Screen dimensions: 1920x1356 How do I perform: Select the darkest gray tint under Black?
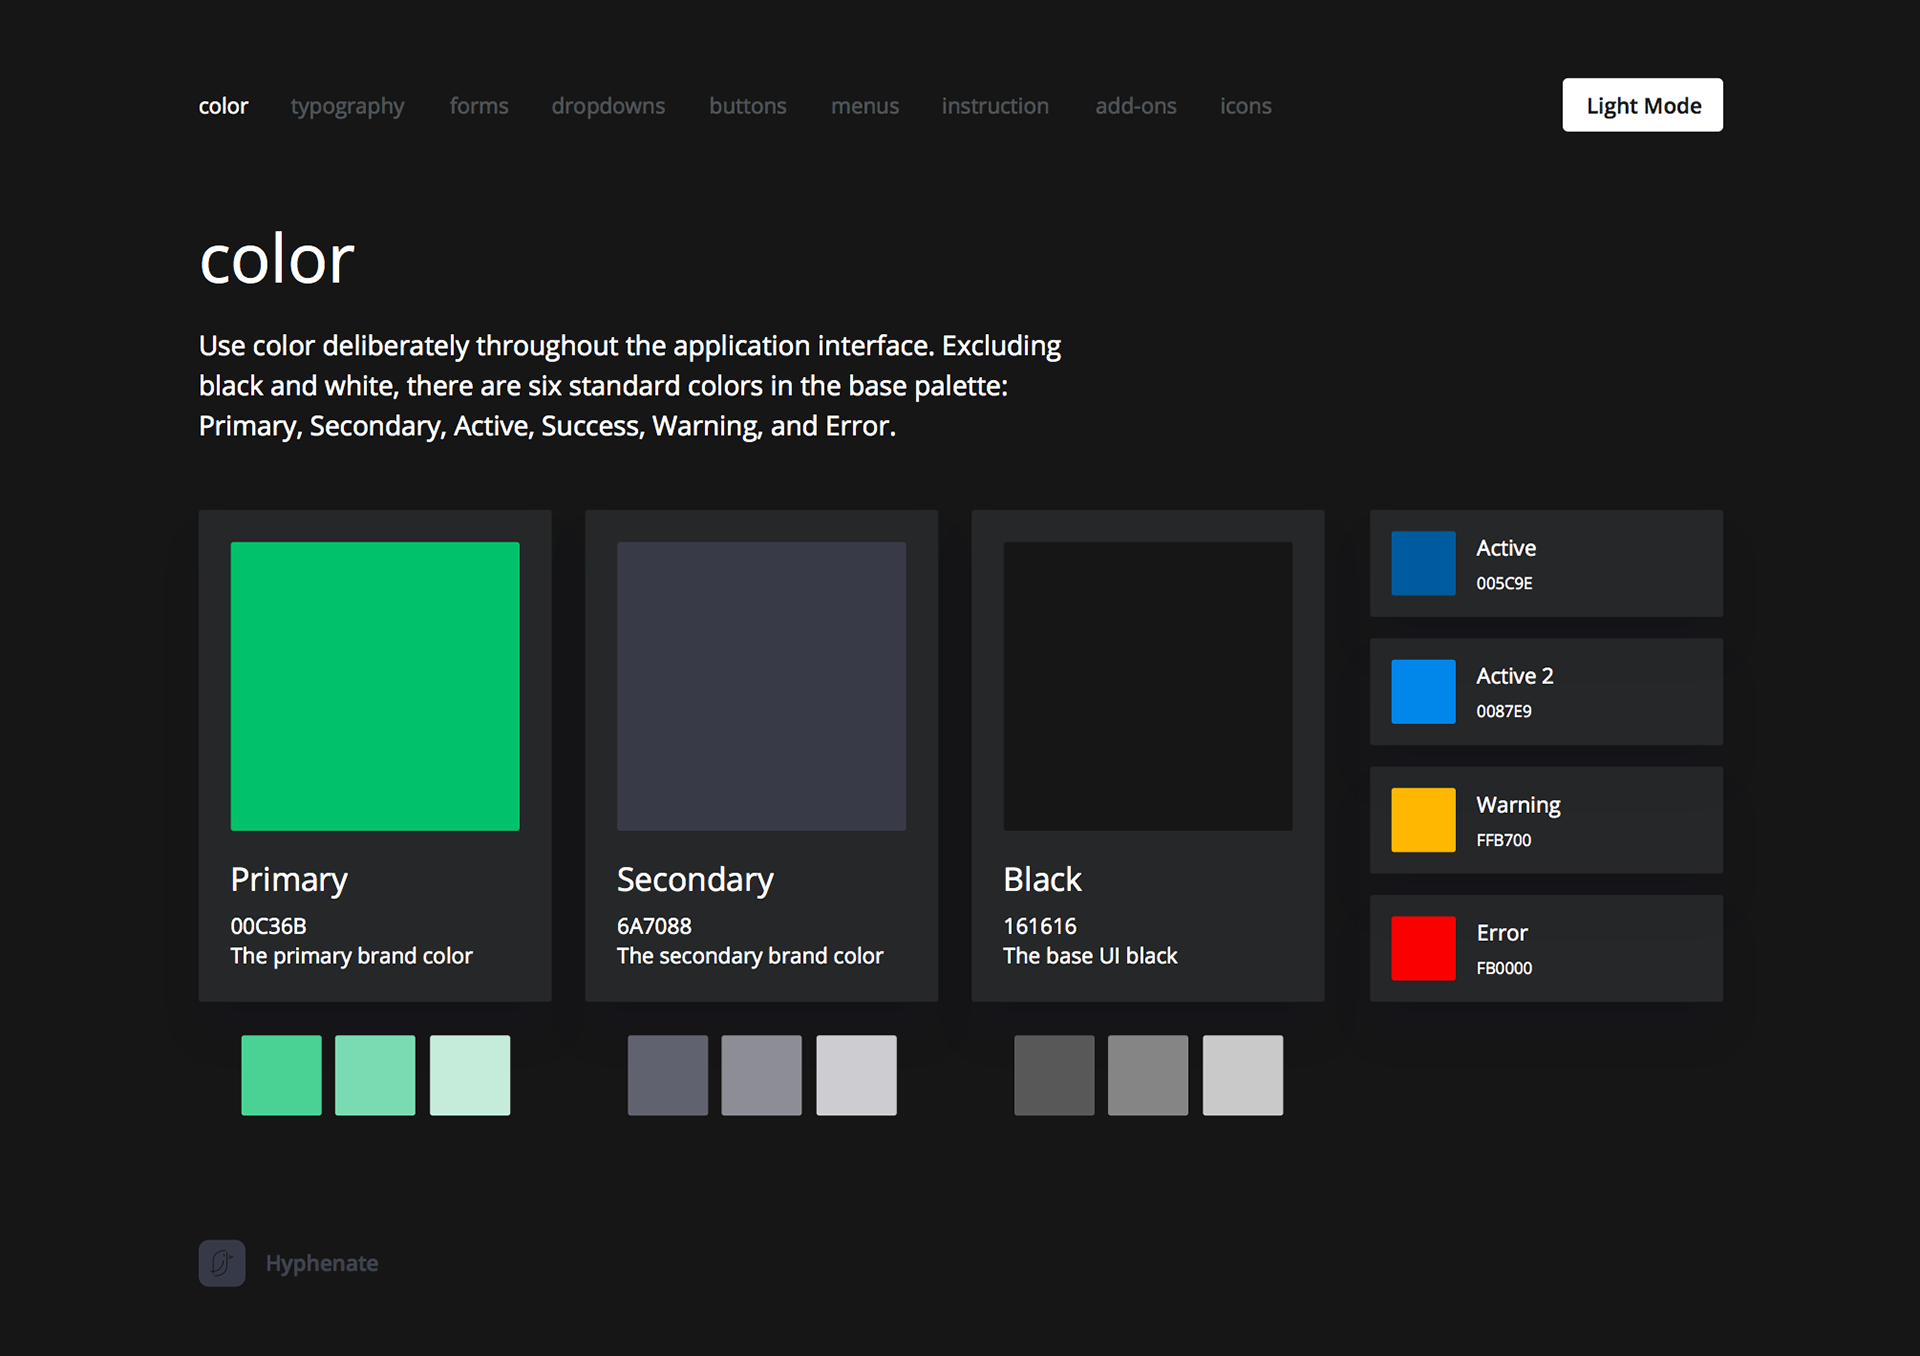pos(1054,1075)
